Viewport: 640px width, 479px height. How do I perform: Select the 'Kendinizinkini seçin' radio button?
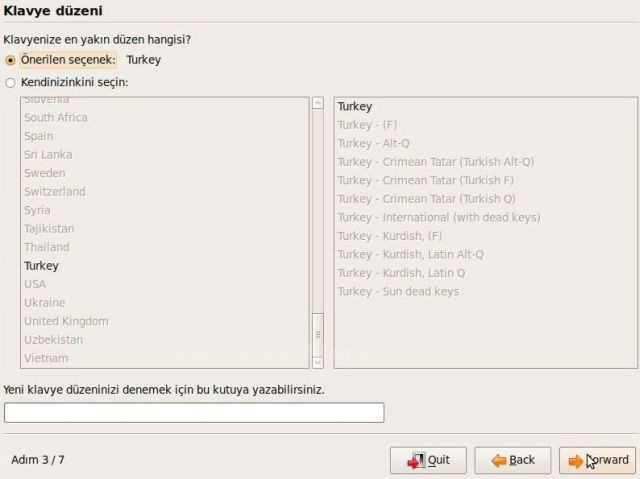click(x=10, y=83)
